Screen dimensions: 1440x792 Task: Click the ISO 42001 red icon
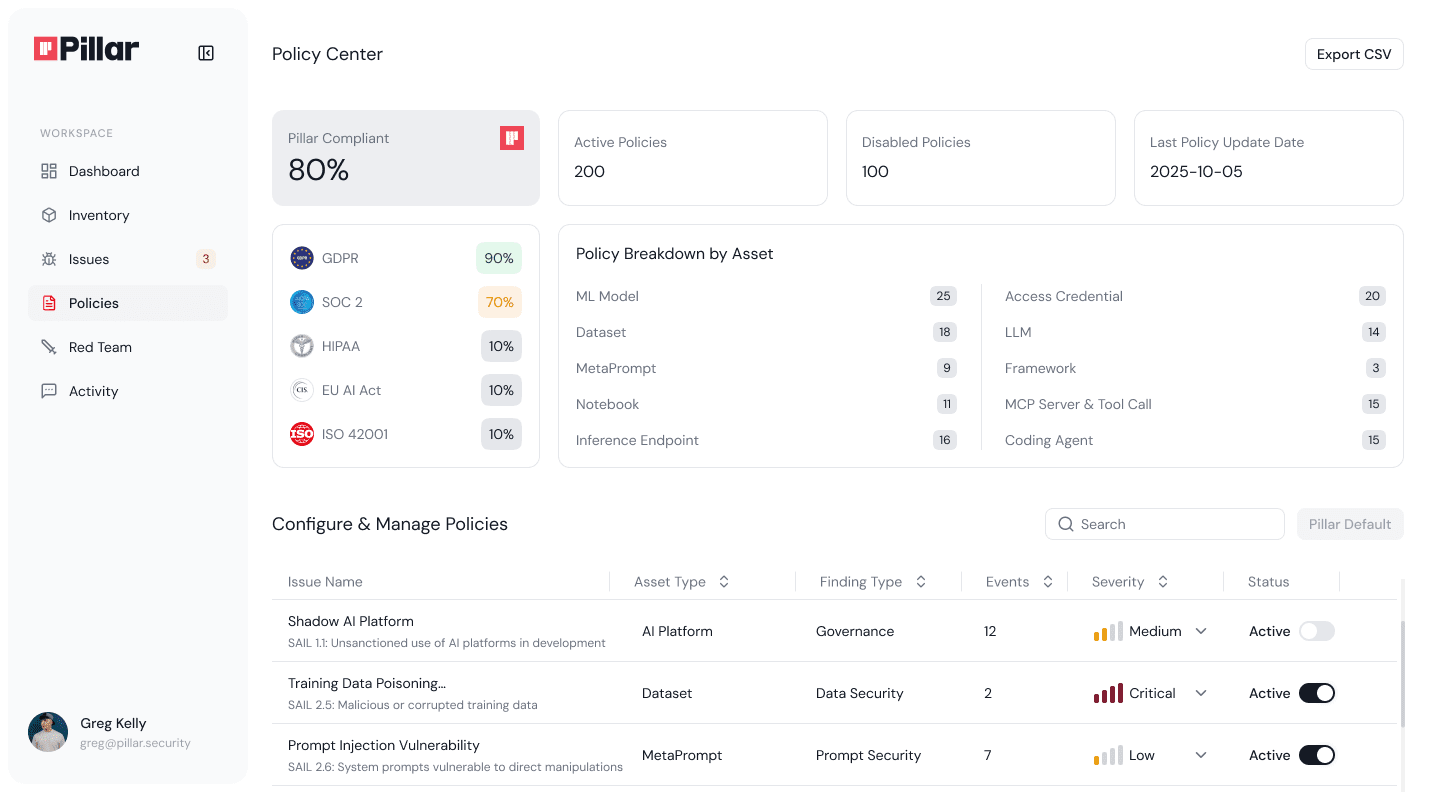click(x=302, y=434)
